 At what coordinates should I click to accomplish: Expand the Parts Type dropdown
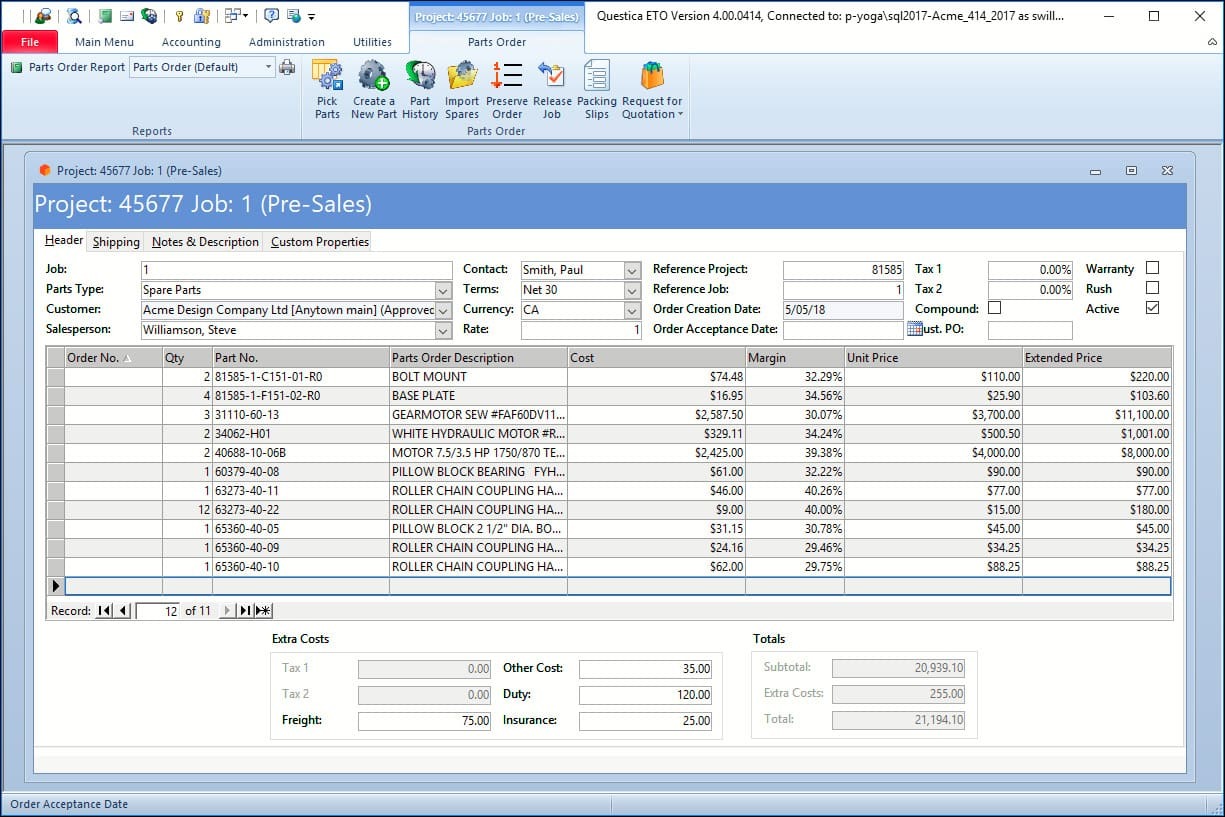[444, 290]
